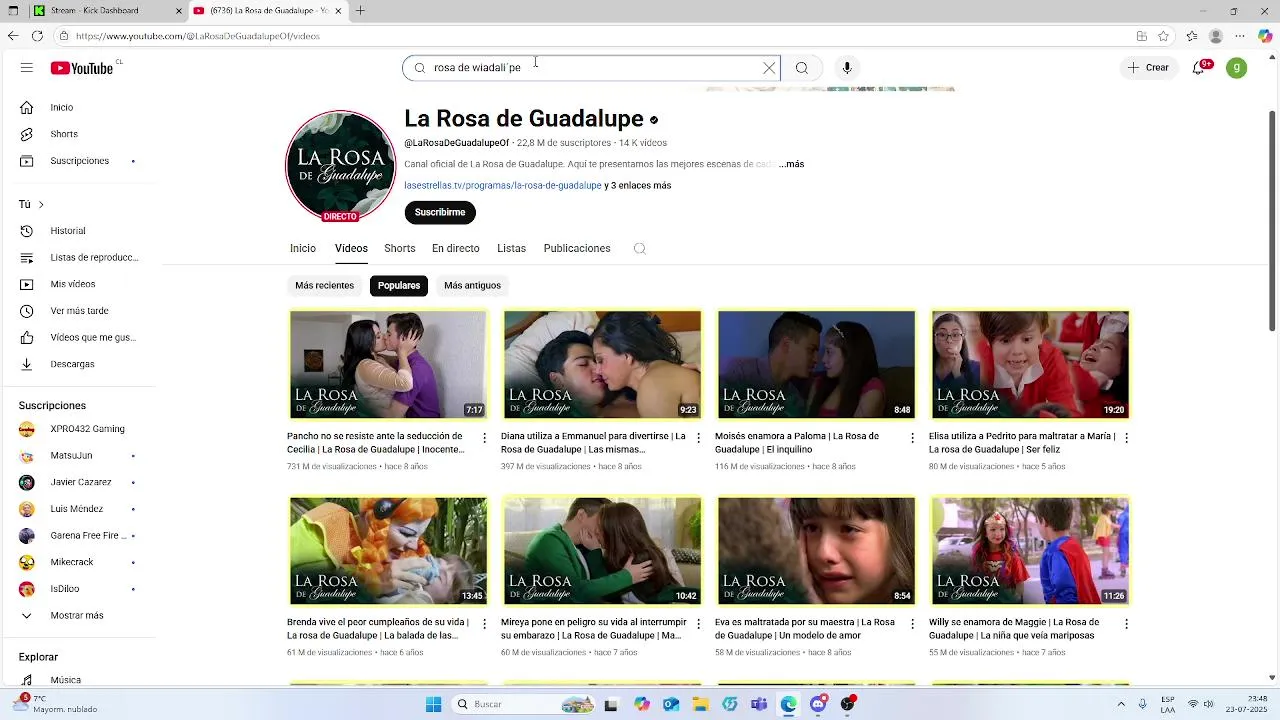The width and height of the screenshot is (1280, 720).
Task: Open Suscripciones in the sidebar
Action: [x=78, y=161]
